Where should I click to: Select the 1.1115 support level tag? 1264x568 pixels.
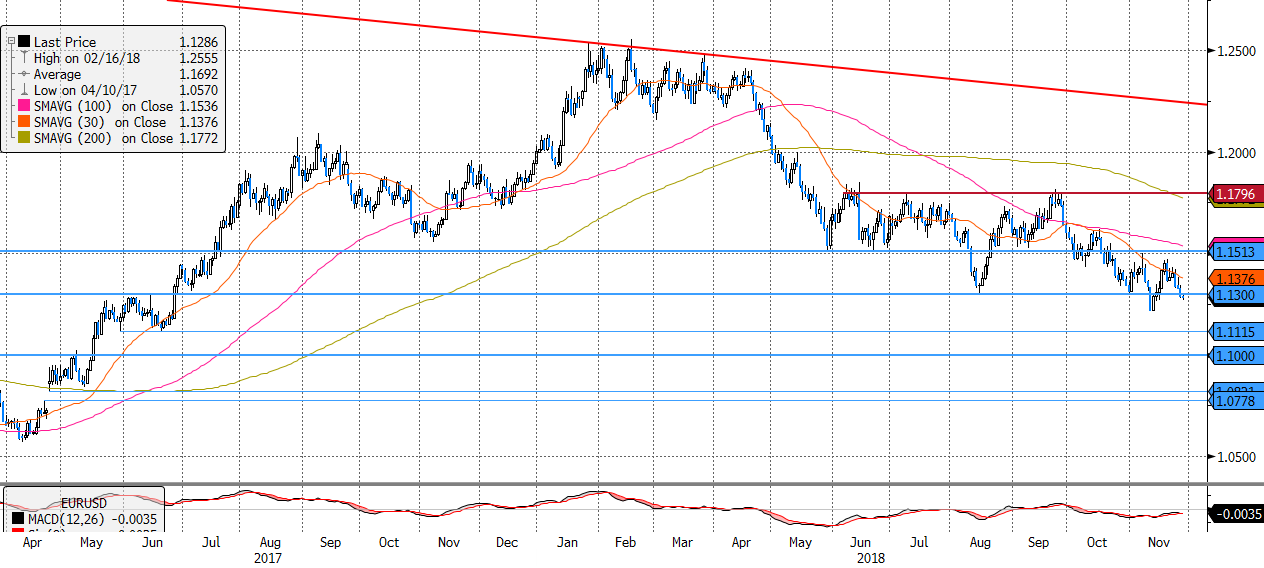pyautogui.click(x=1236, y=332)
